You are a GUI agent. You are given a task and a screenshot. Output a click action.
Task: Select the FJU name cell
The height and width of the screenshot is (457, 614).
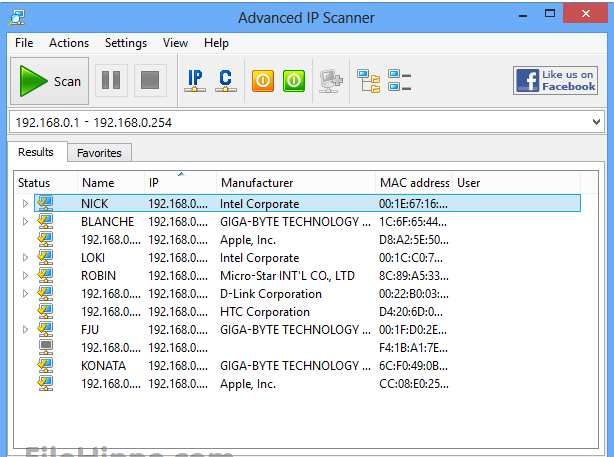[90, 330]
